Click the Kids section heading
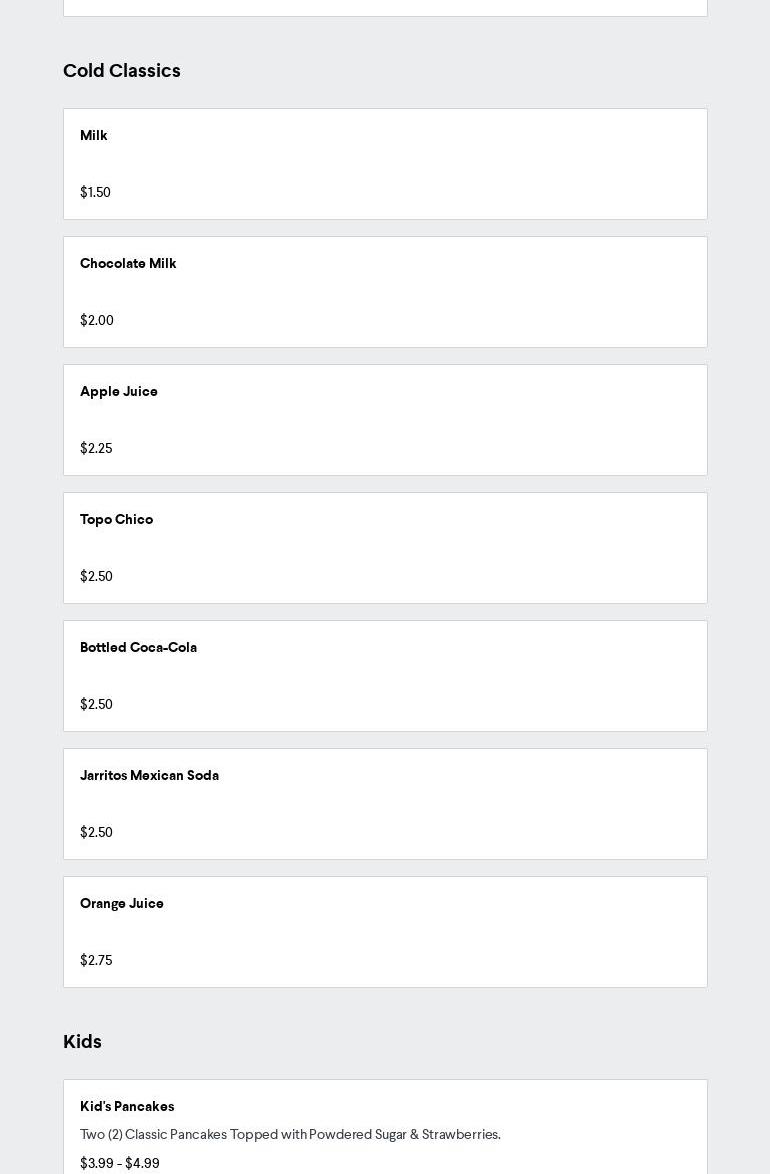 82,1042
